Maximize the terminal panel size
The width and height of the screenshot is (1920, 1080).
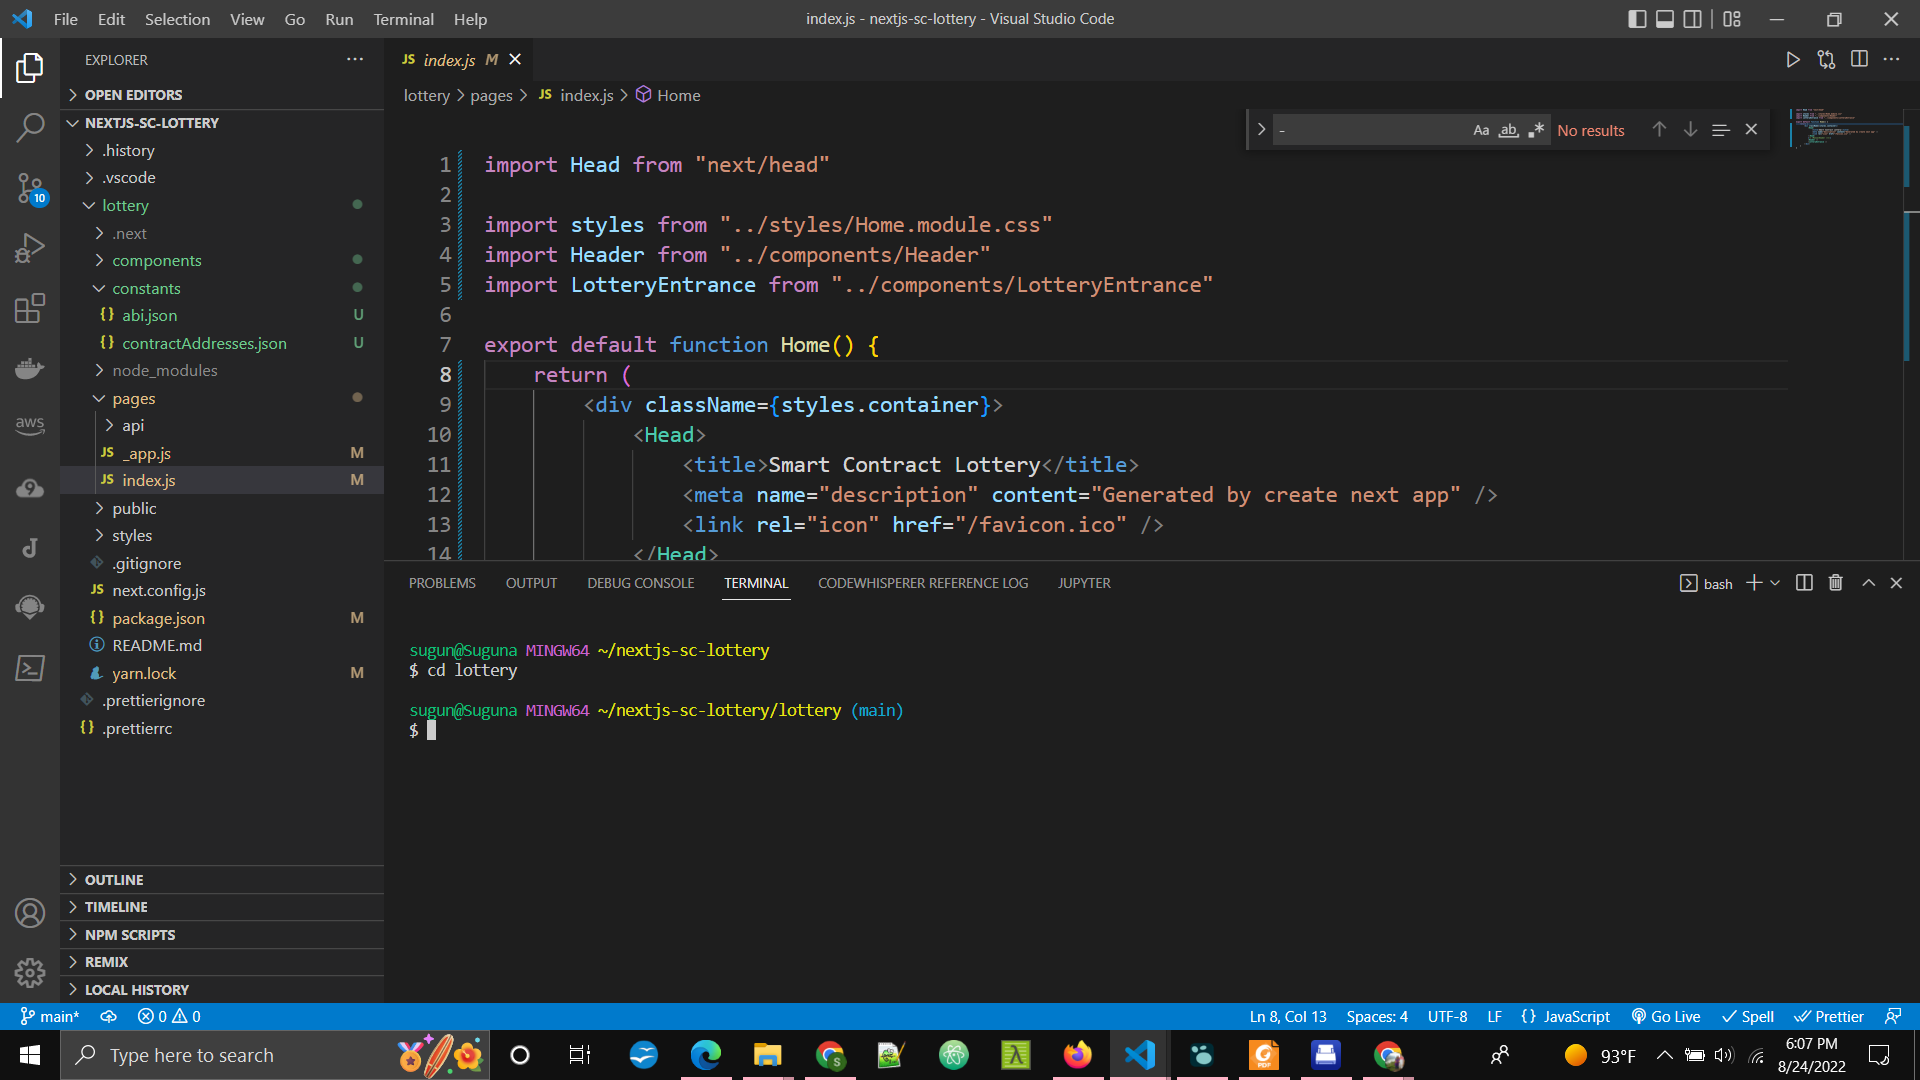[1868, 583]
